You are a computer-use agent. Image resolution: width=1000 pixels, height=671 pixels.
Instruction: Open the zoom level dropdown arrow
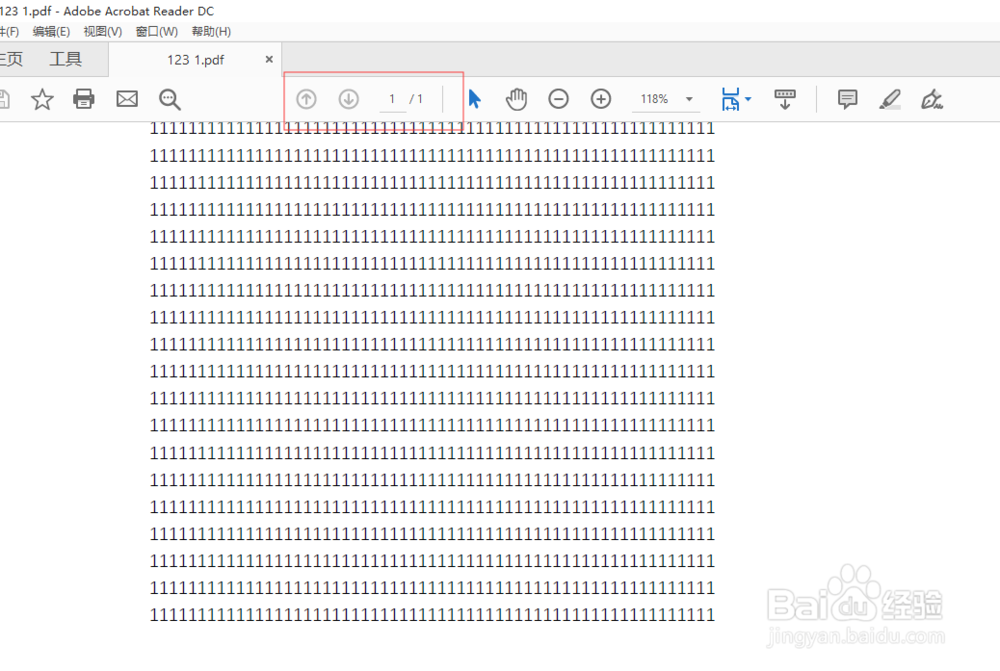tap(689, 100)
